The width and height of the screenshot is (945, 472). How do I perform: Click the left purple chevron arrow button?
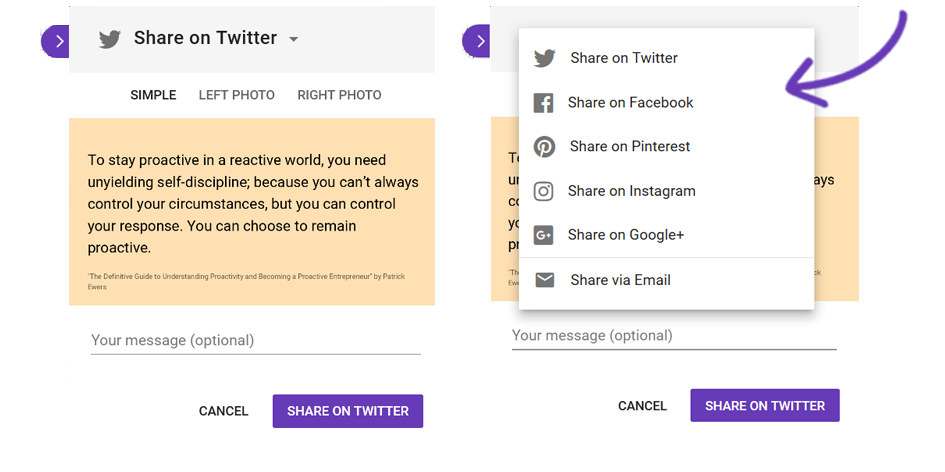pos(55,41)
